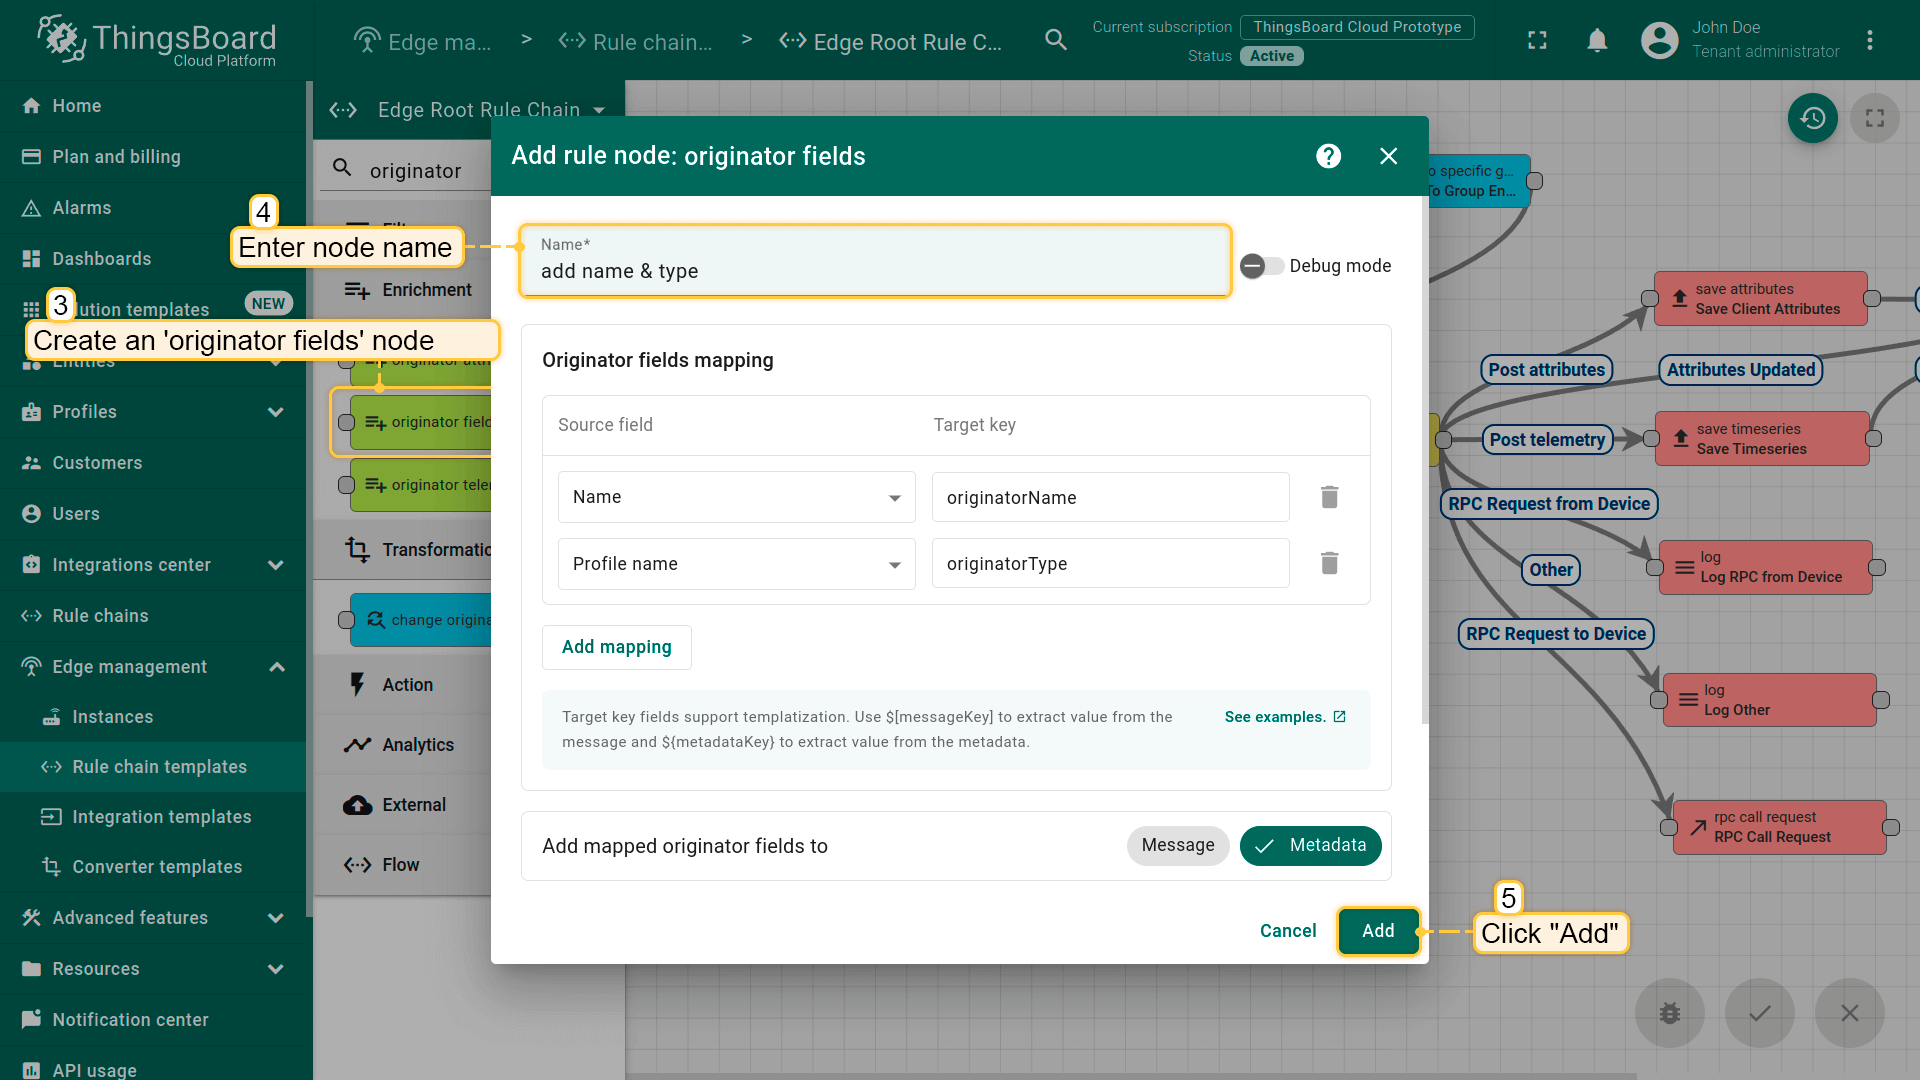Enable the Debug mode switch
This screenshot has height=1080, width=1920.
(1262, 266)
